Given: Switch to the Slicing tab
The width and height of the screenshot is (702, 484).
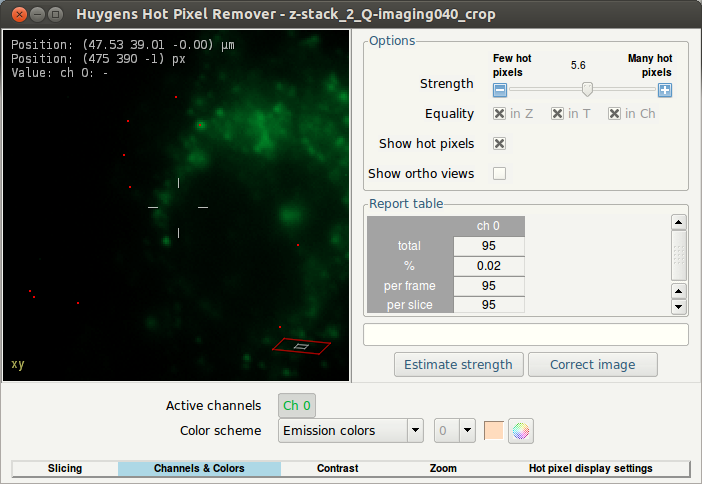Looking at the screenshot, I should point(65,468).
